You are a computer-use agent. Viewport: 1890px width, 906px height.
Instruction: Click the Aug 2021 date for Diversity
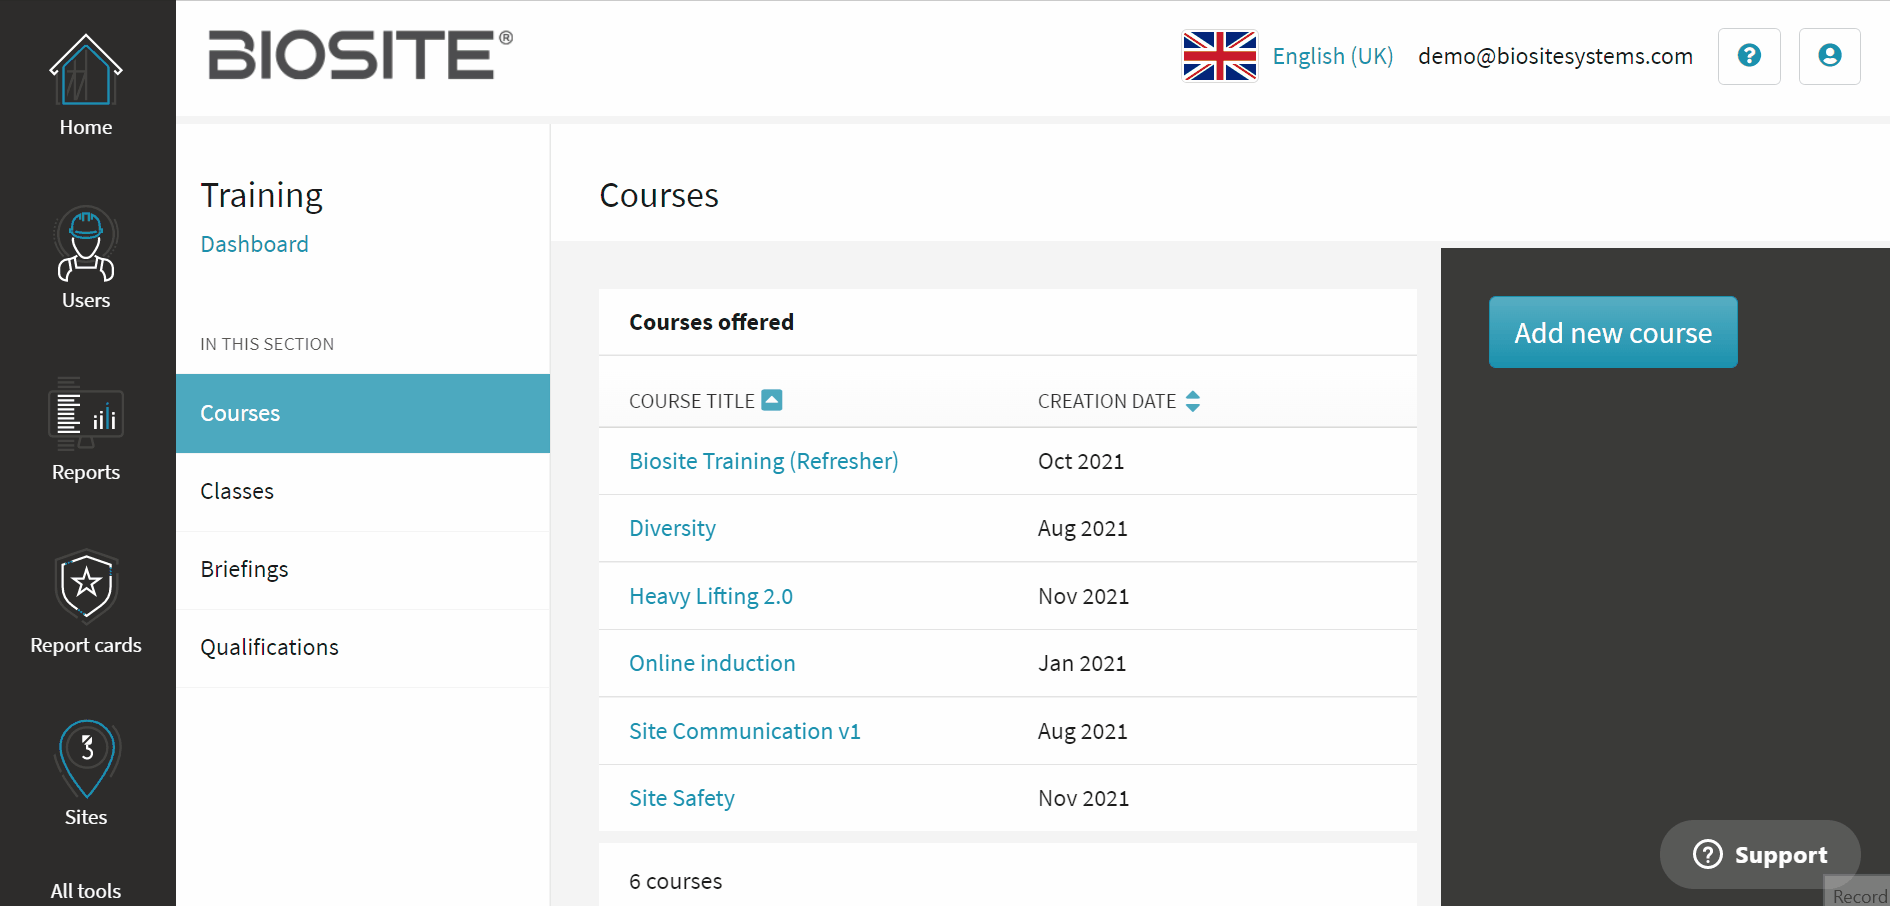[x=1083, y=528]
